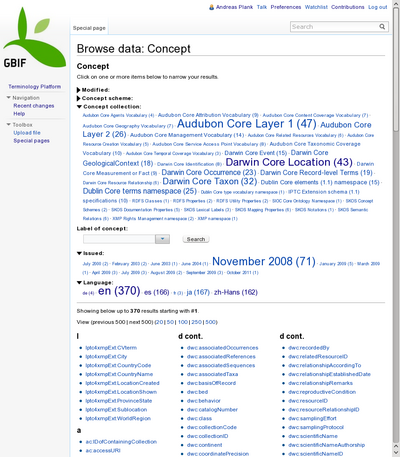Open ac:IDofContainingCollection concept
The width and height of the screenshot is (400, 457).
[x=121, y=442]
